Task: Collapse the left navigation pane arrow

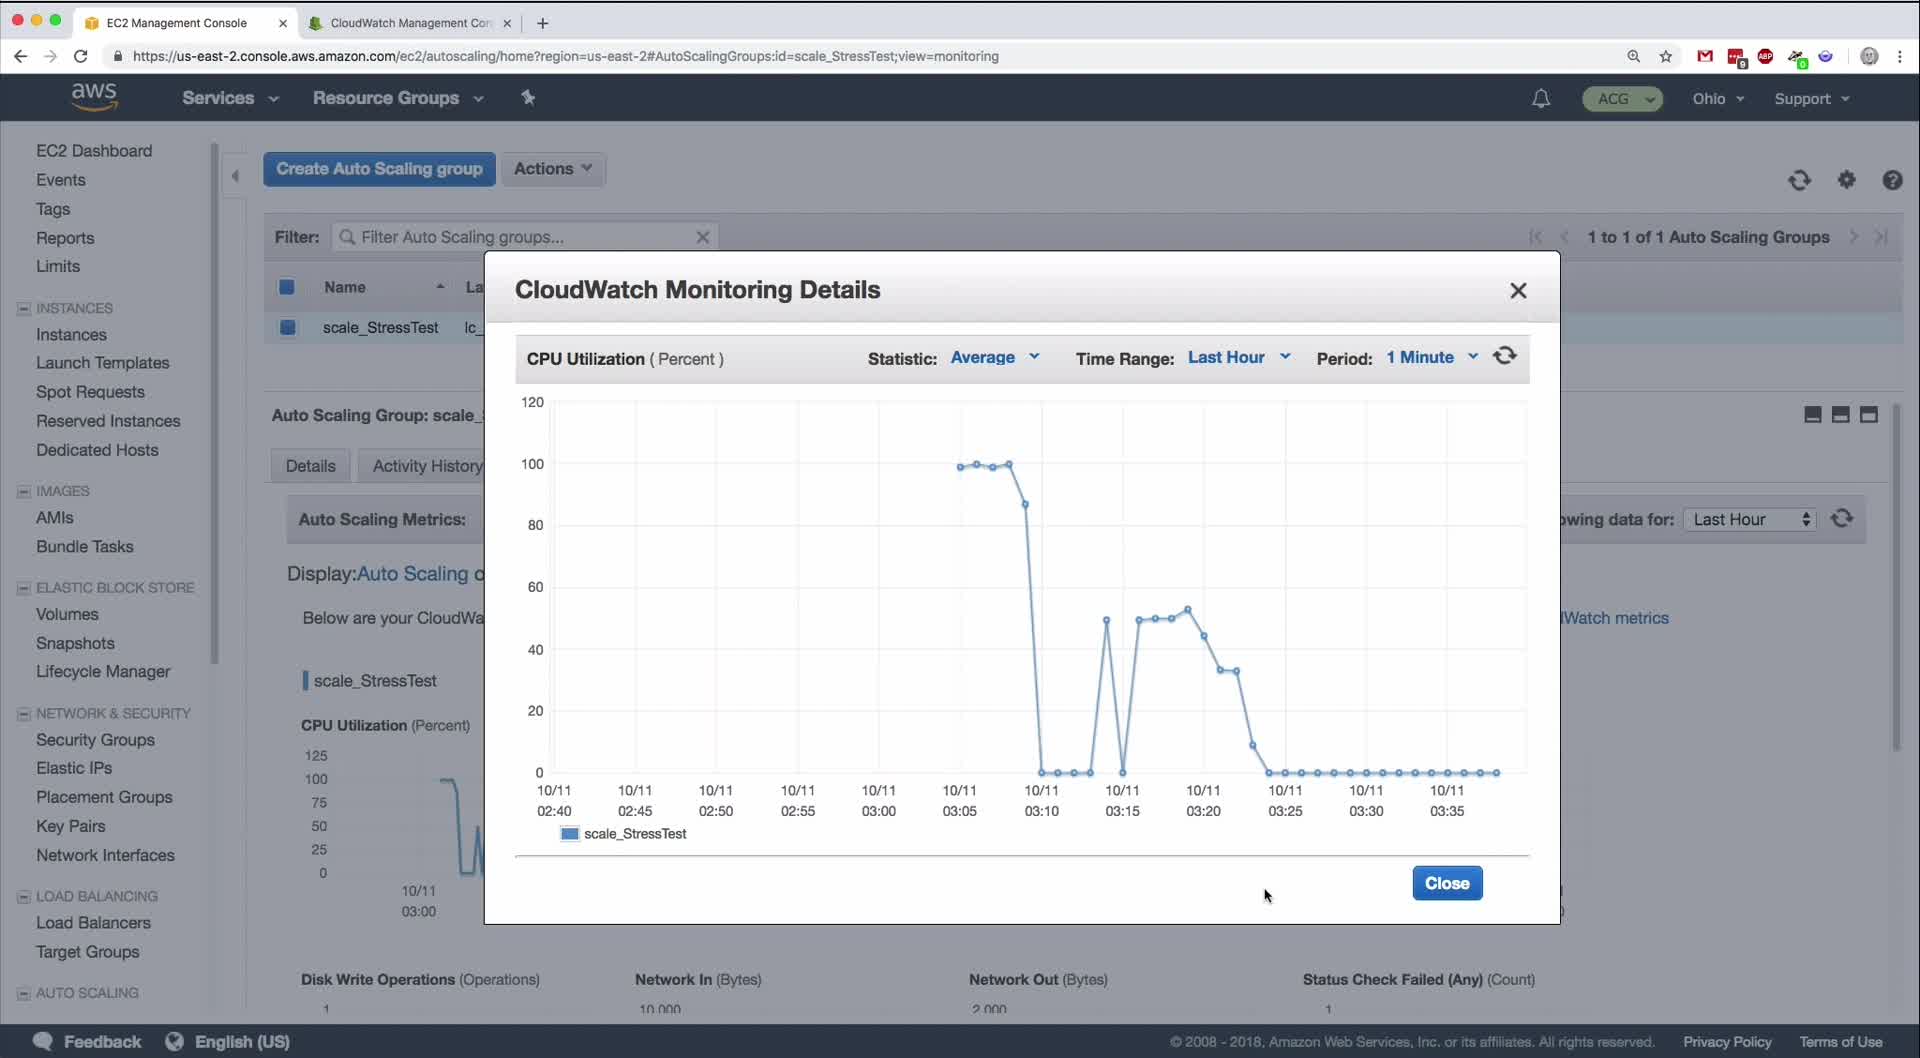Action: [235, 176]
